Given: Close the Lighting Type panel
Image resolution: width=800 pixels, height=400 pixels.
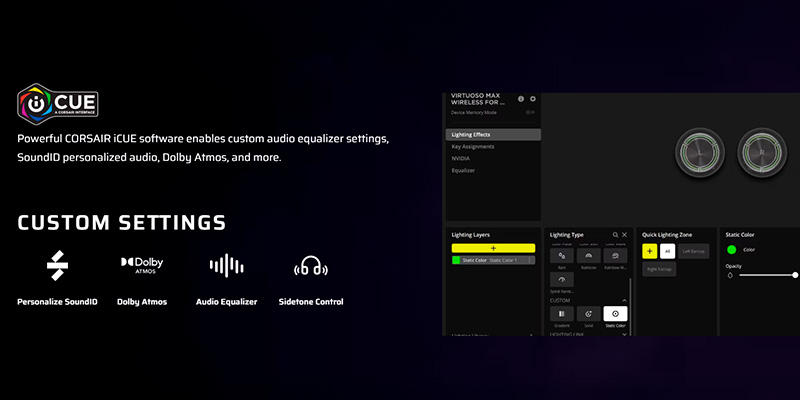Looking at the screenshot, I should [624, 235].
